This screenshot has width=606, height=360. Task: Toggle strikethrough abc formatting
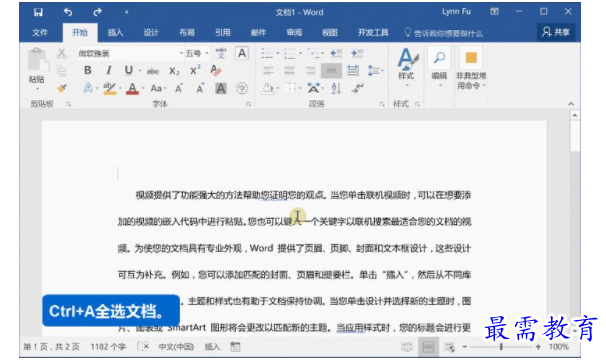pyautogui.click(x=153, y=71)
